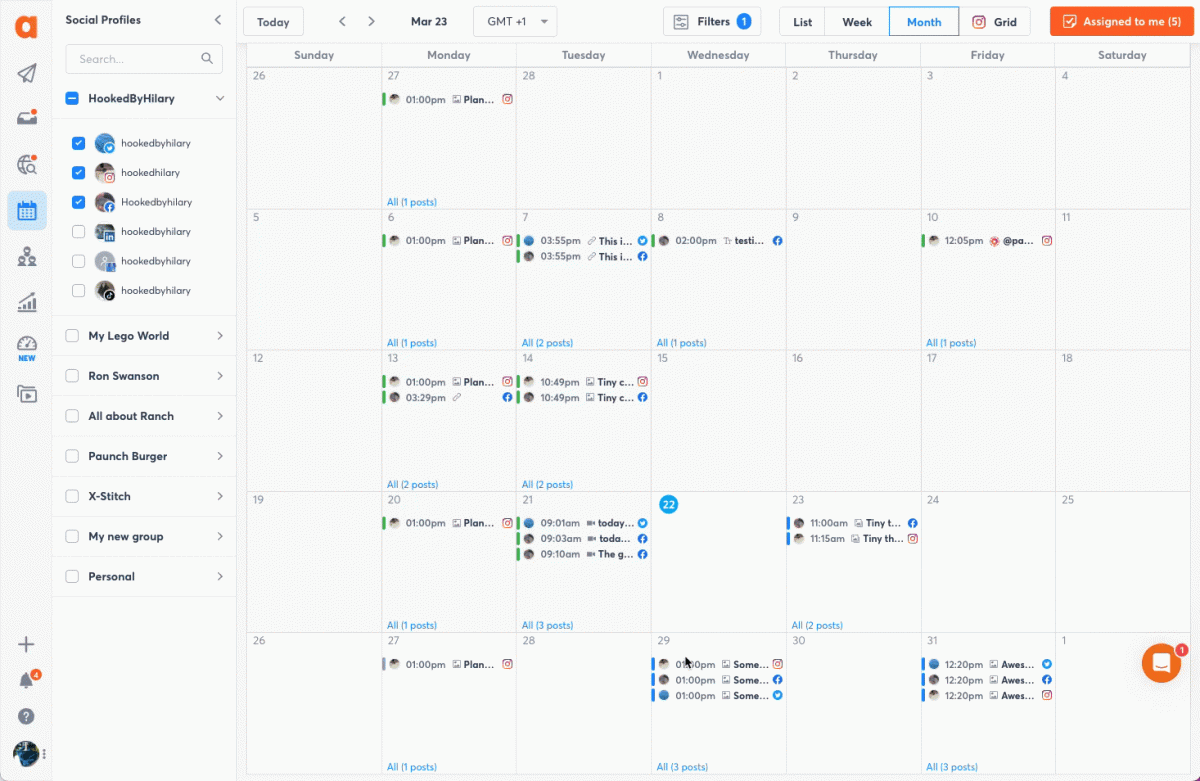Check the Personal group checkbox
This screenshot has height=781, width=1200.
coord(72,576)
